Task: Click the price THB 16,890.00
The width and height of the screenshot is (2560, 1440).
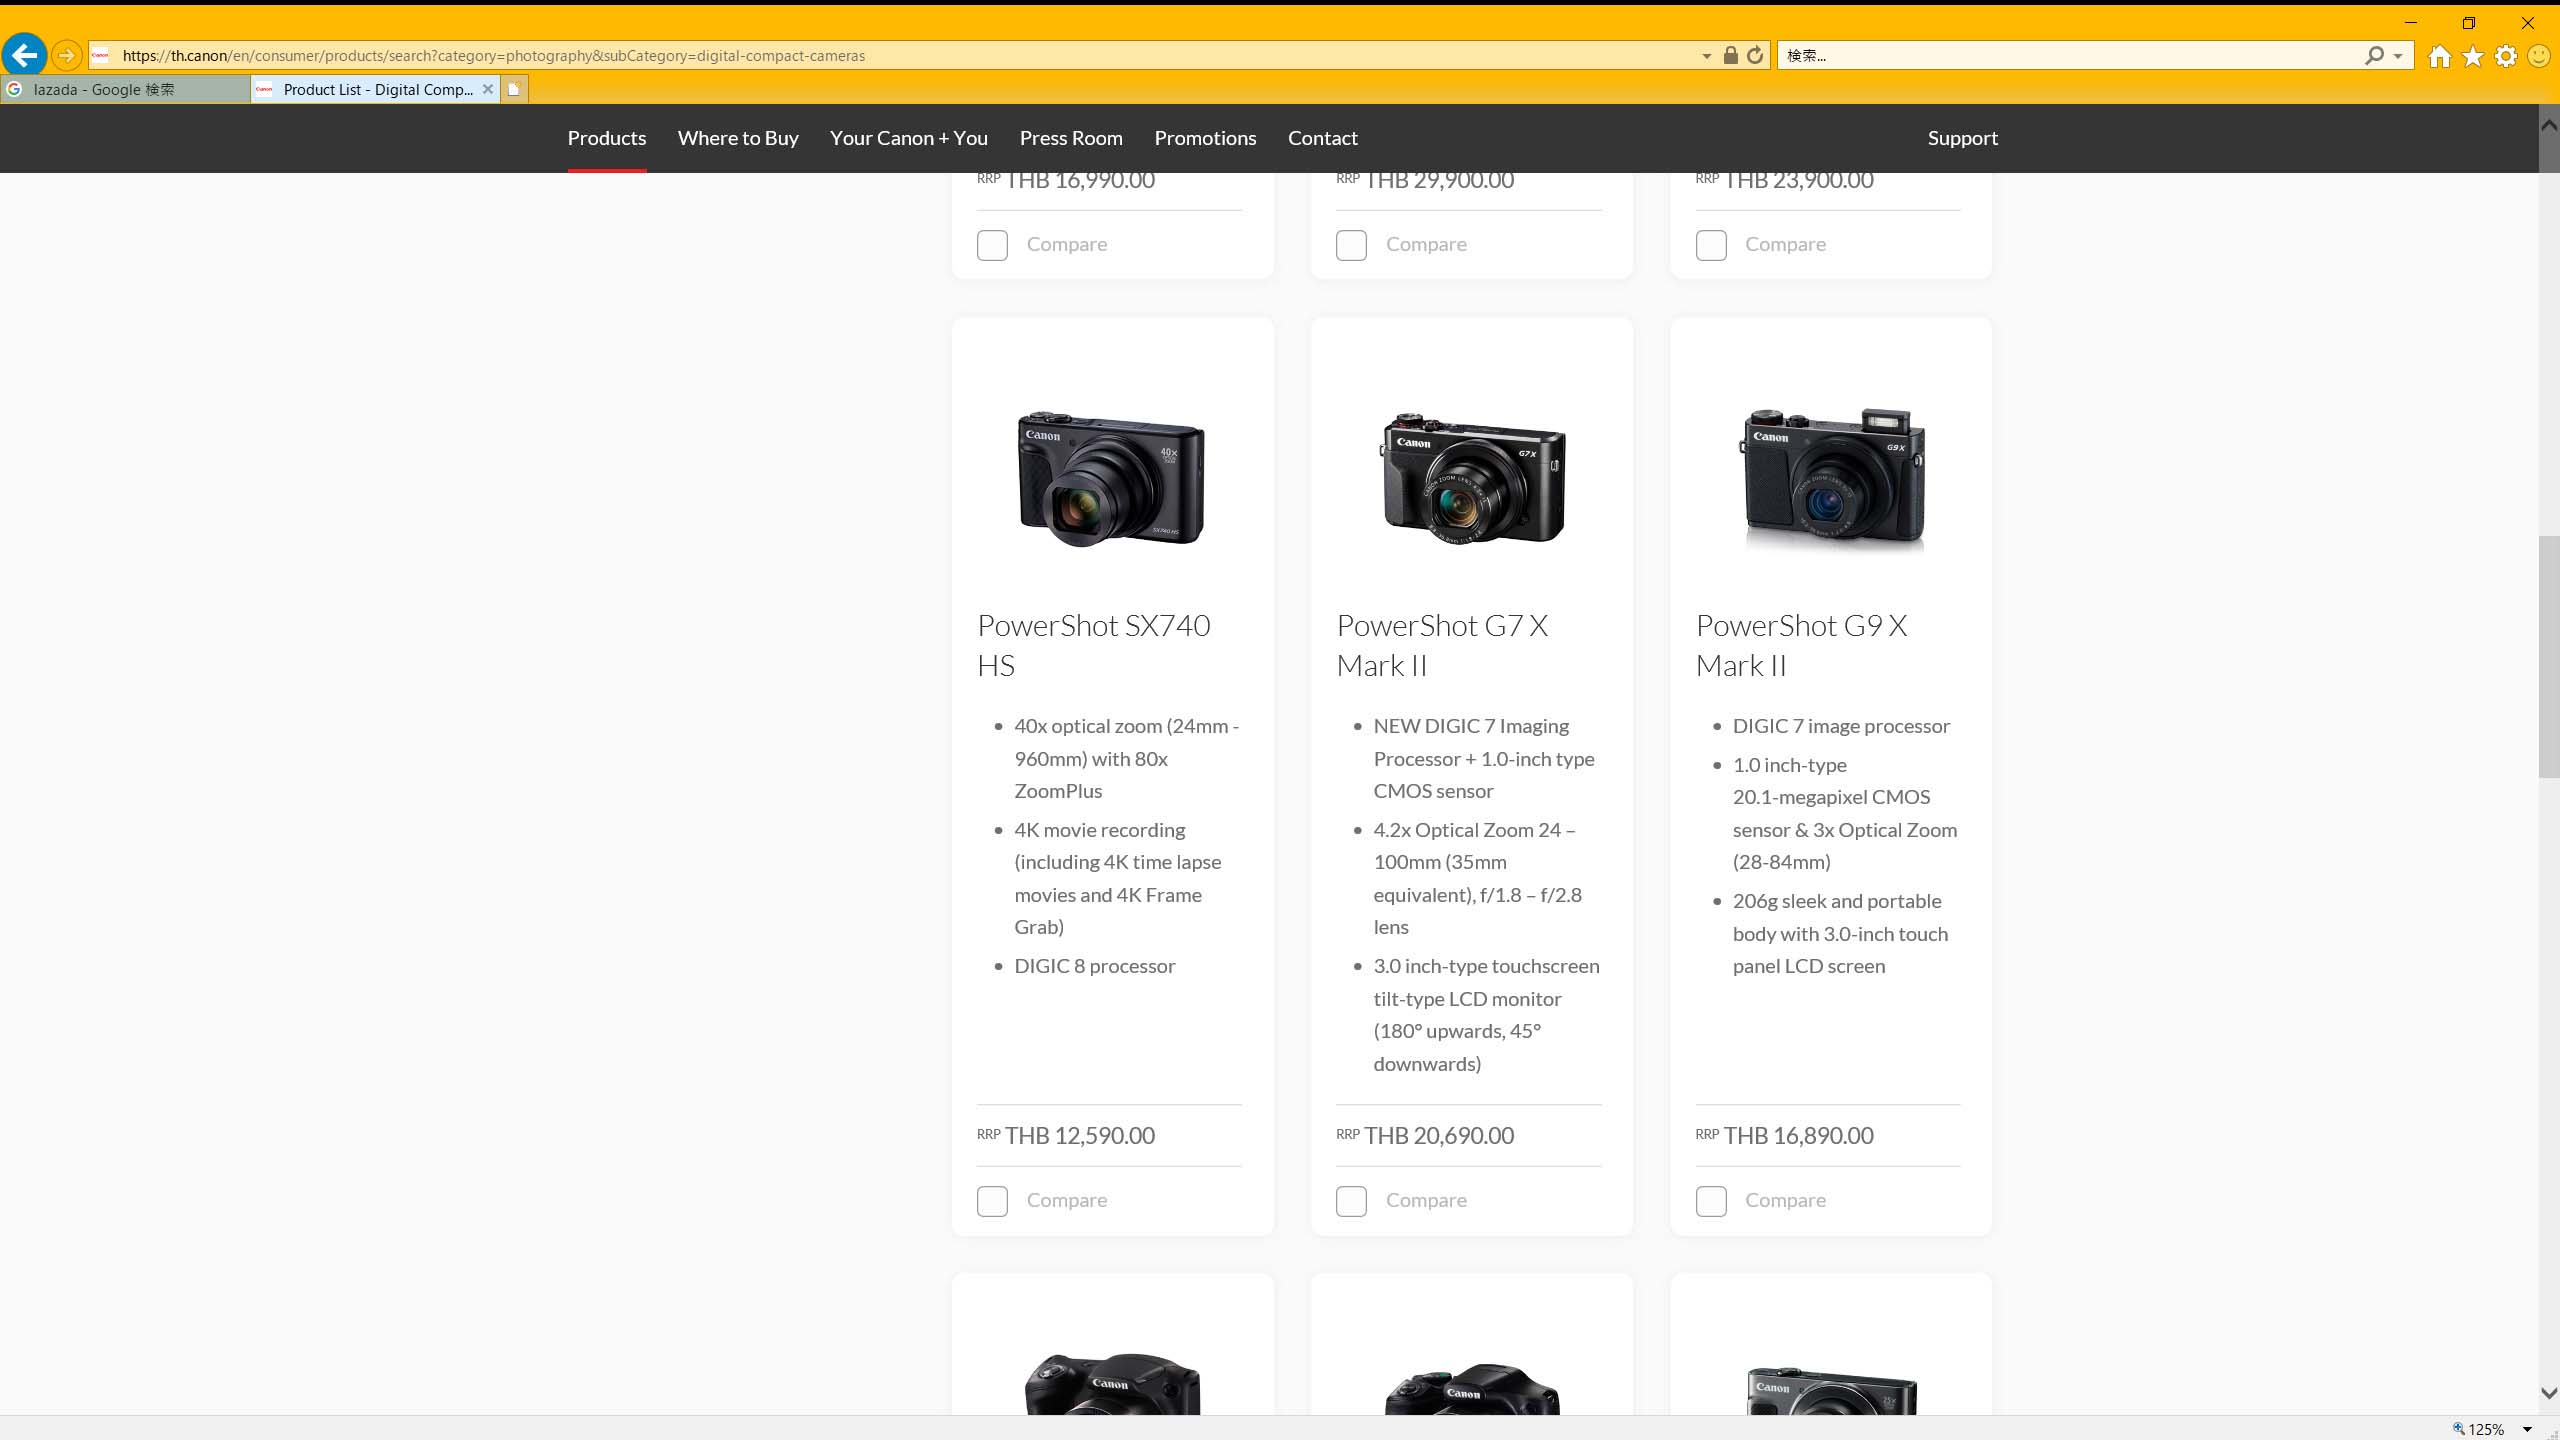Action: (x=1798, y=1135)
